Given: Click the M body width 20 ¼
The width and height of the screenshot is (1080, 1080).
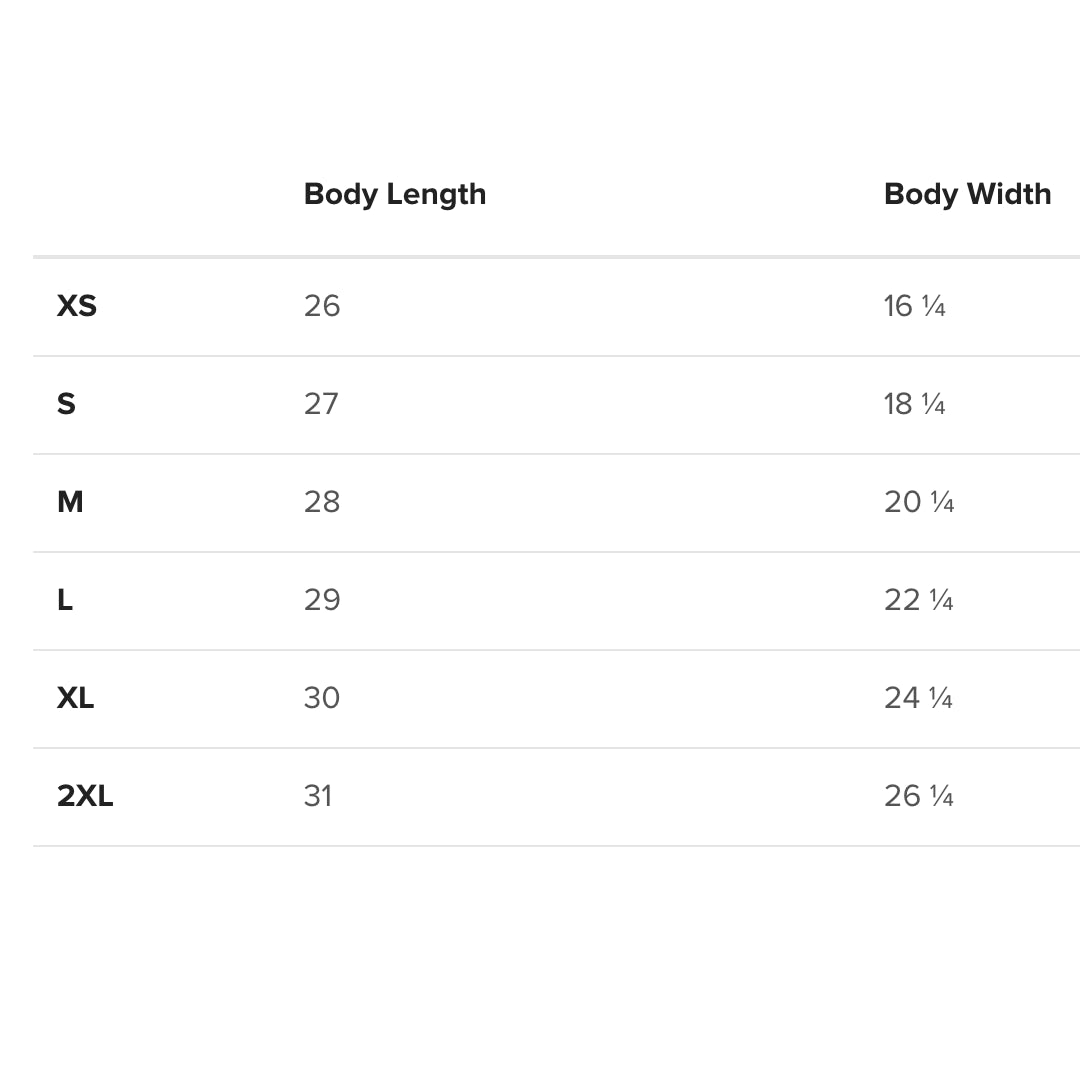Looking at the screenshot, I should 919,502.
